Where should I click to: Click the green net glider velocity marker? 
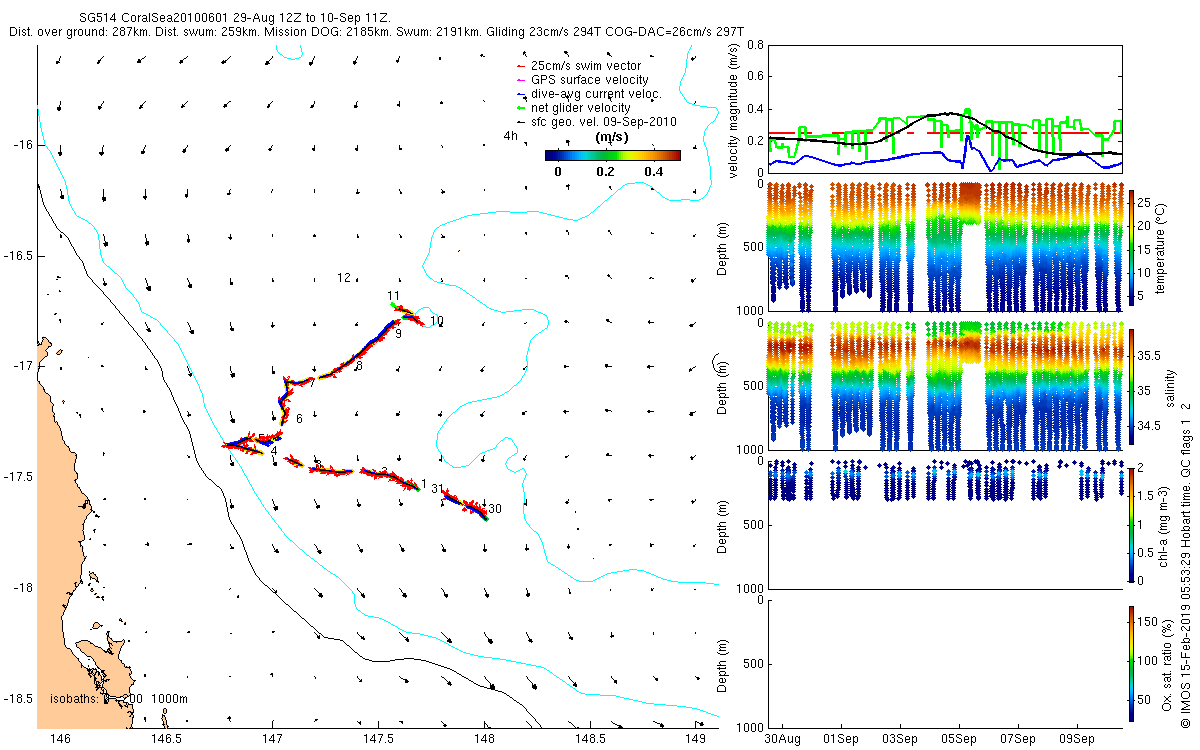tap(520, 108)
